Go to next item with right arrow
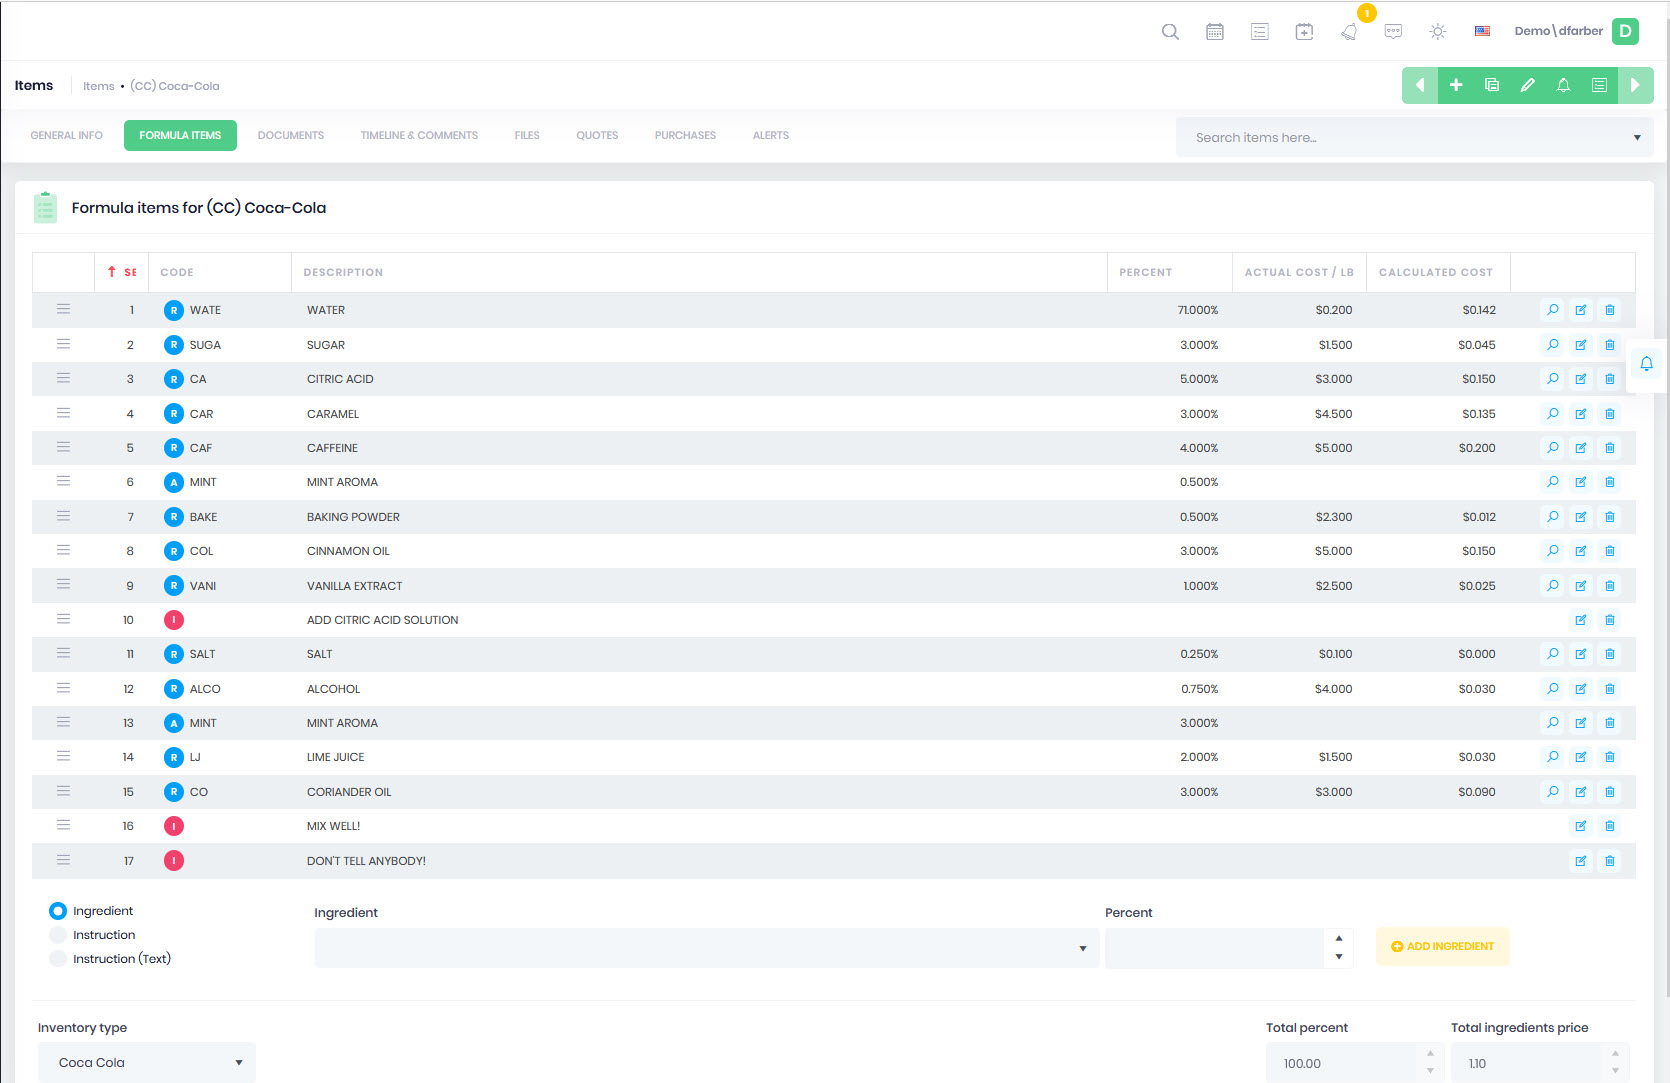 (1636, 85)
